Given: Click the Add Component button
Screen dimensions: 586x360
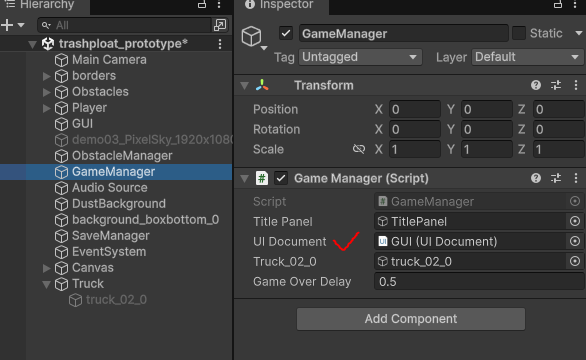Looking at the screenshot, I should click(411, 319).
